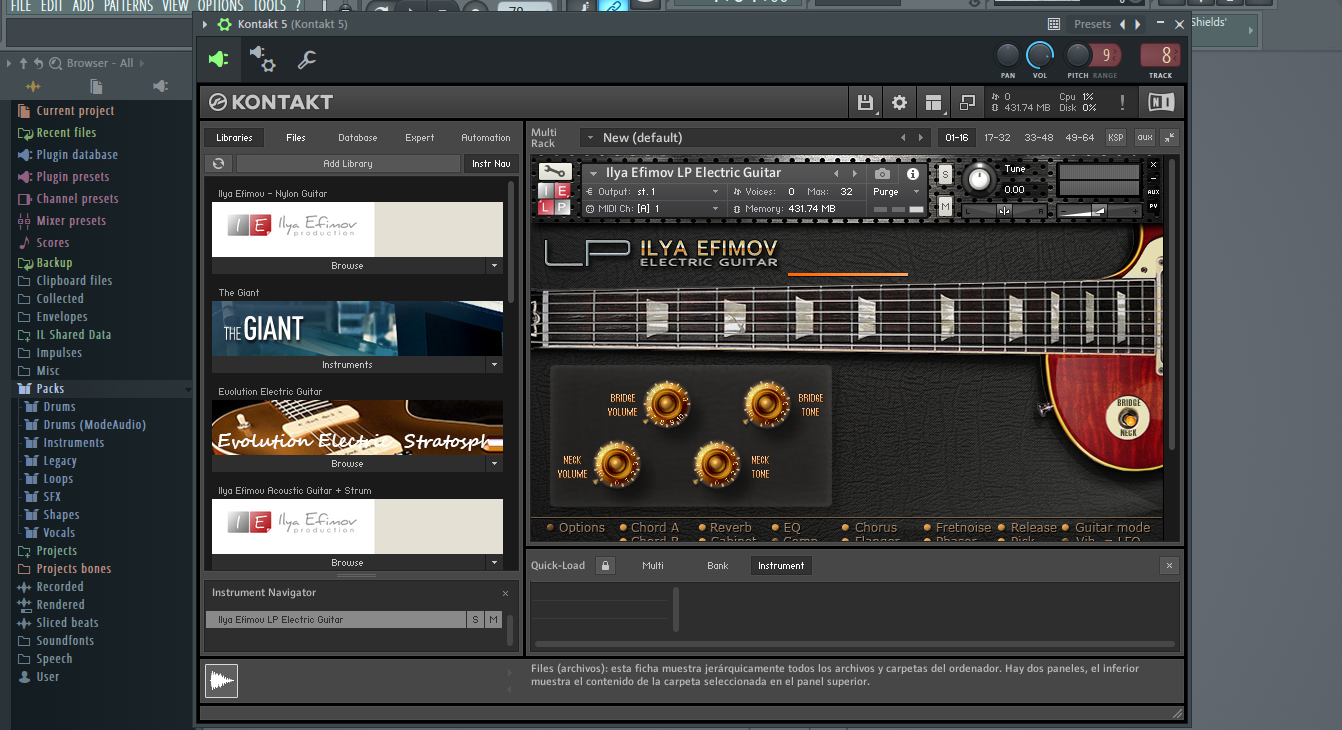Open the Kontakt save/load files menu
1342x730 pixels.
coord(866,102)
